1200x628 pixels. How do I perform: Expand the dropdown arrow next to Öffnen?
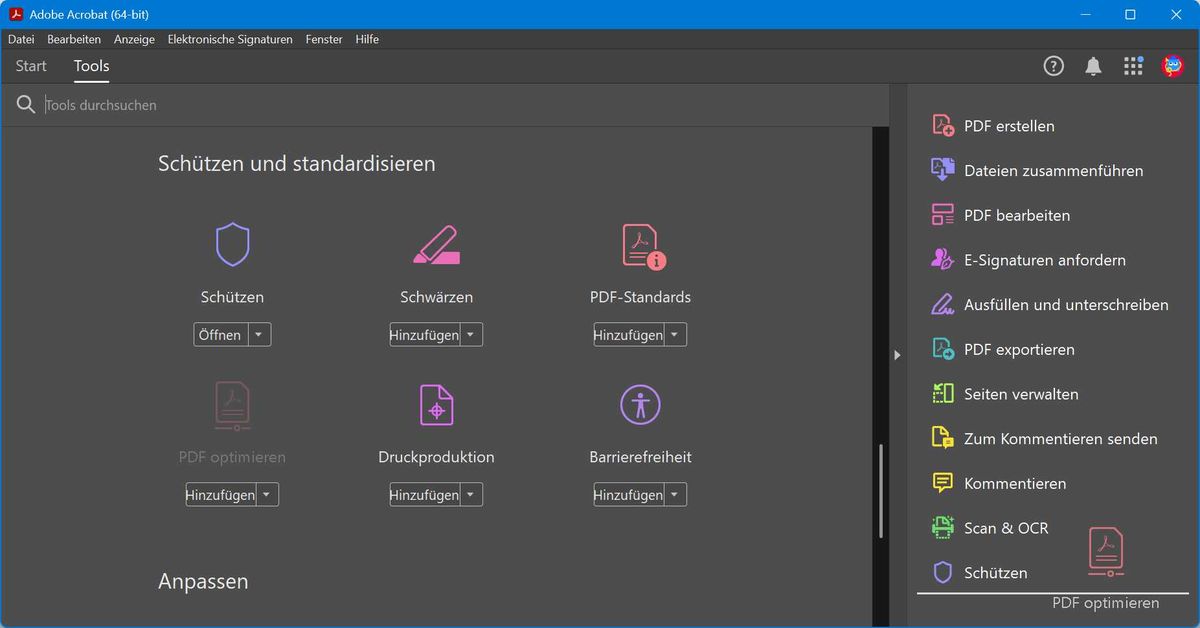click(x=259, y=335)
